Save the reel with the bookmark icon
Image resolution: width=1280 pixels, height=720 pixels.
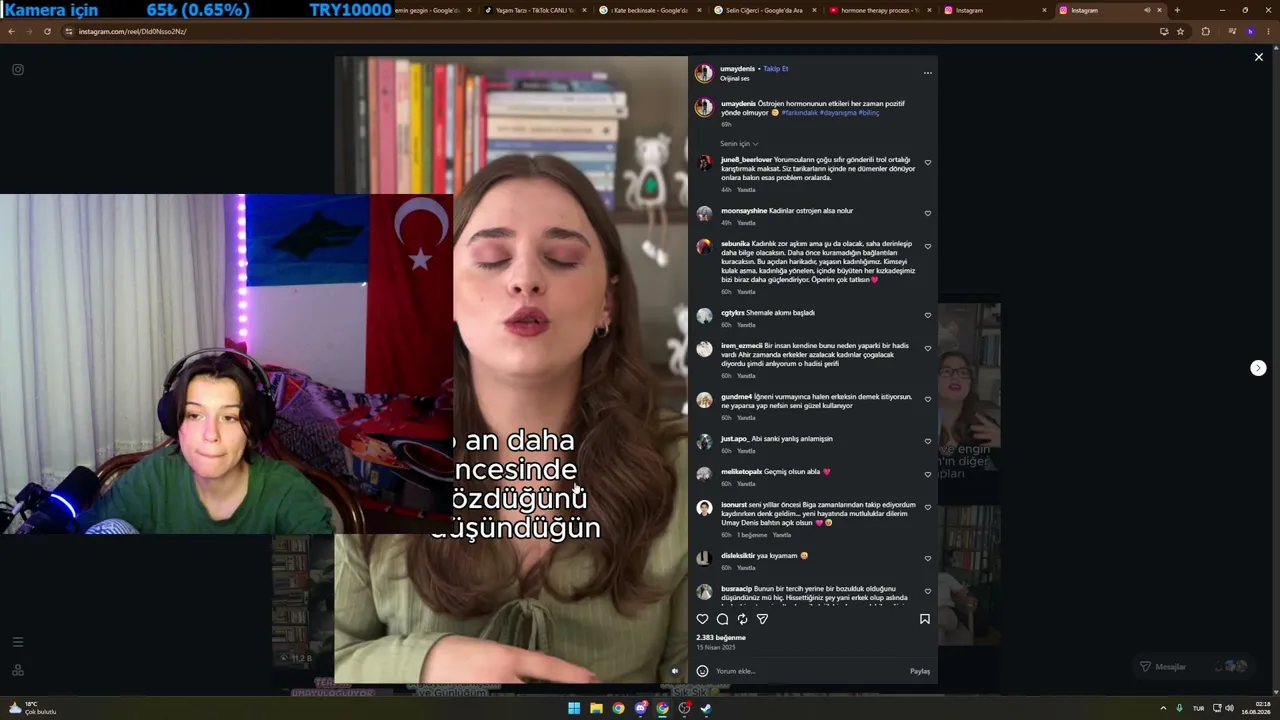click(924, 619)
